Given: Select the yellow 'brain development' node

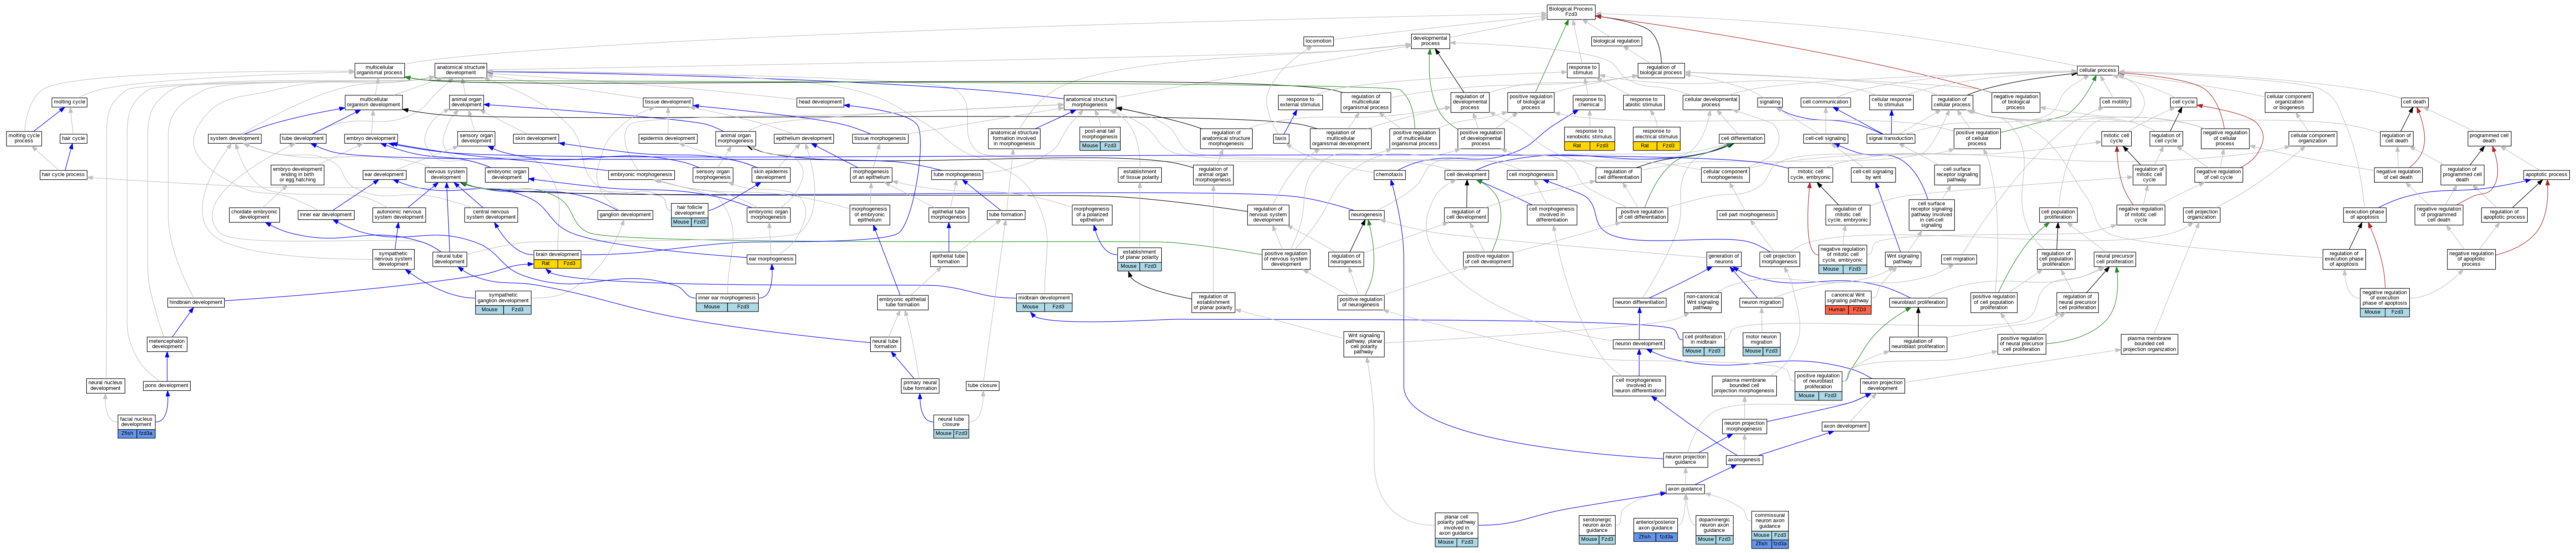Looking at the screenshot, I should point(557,259).
